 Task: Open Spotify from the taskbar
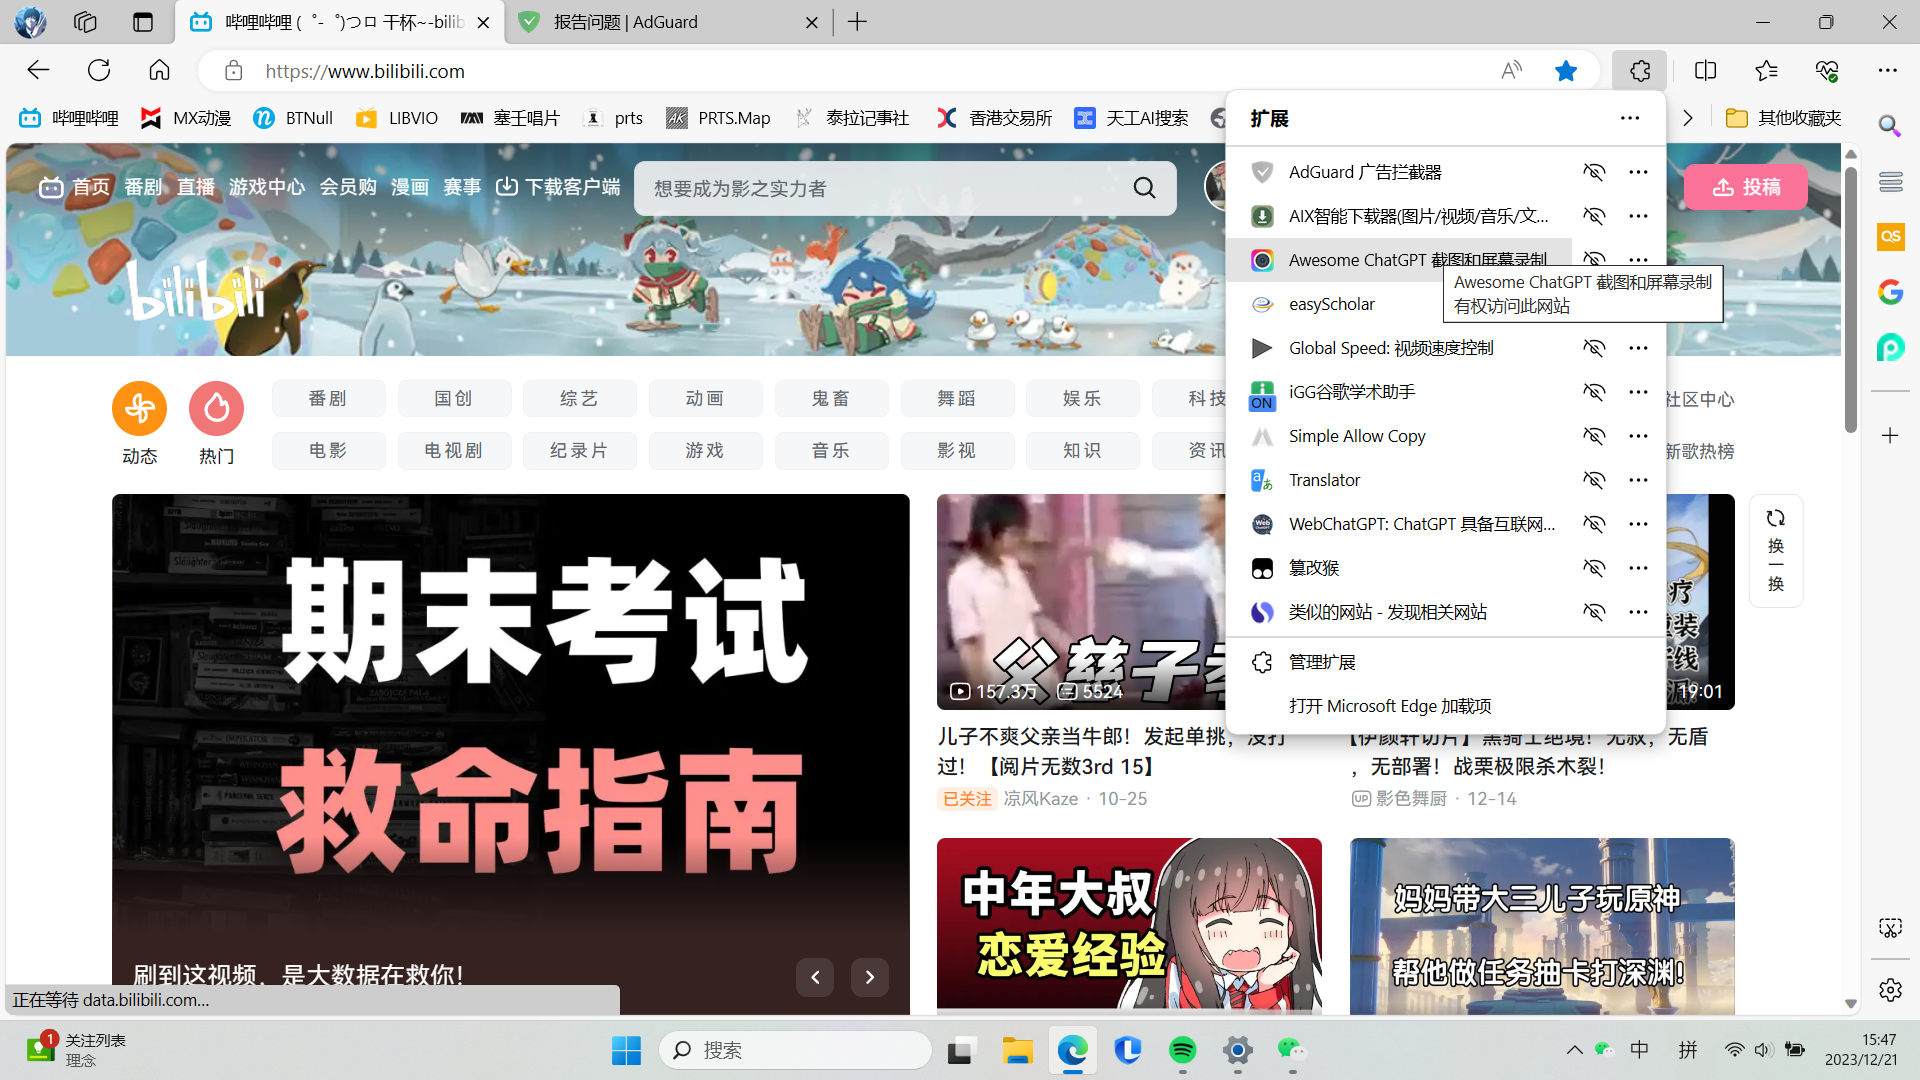1183,1050
